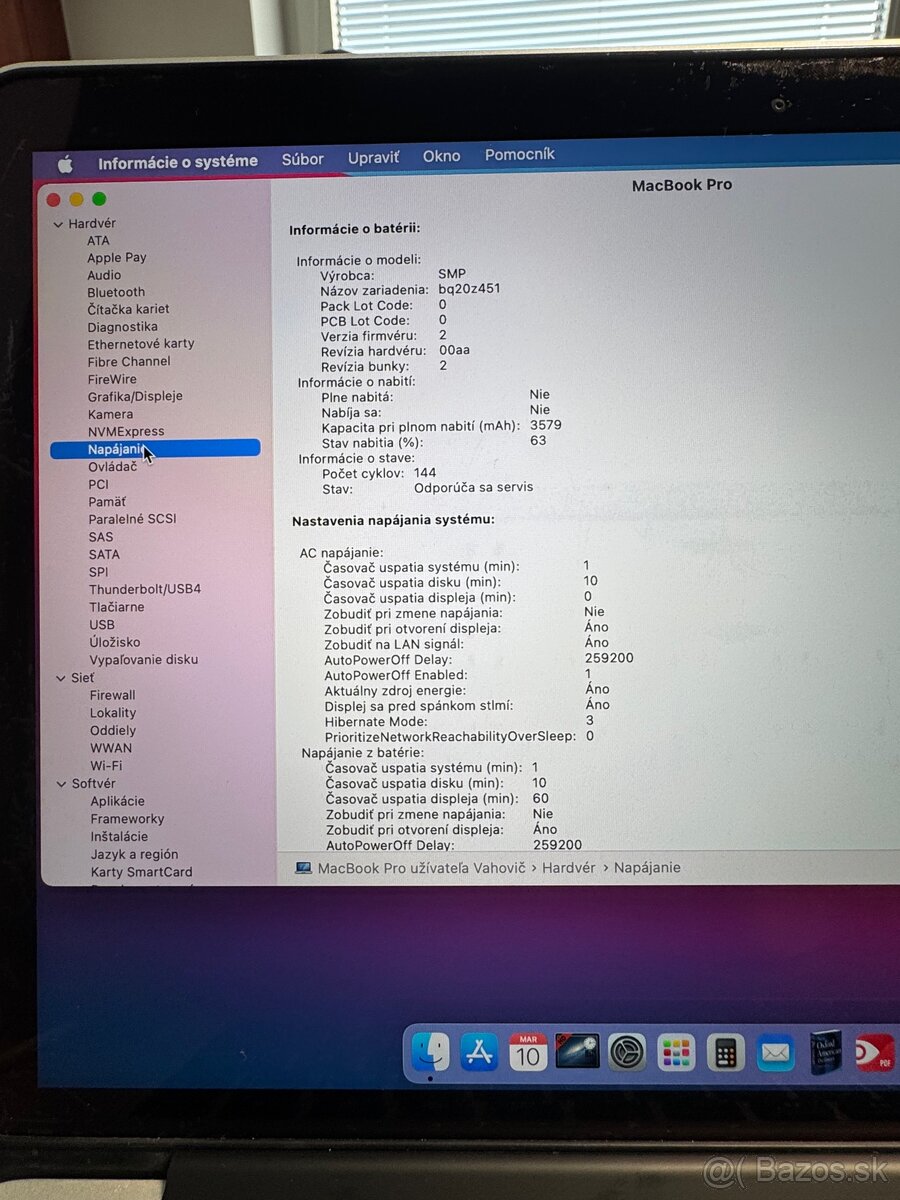Image resolution: width=900 pixels, height=1200 pixels.
Task: Open the Súbor menu
Action: pyautogui.click(x=302, y=159)
